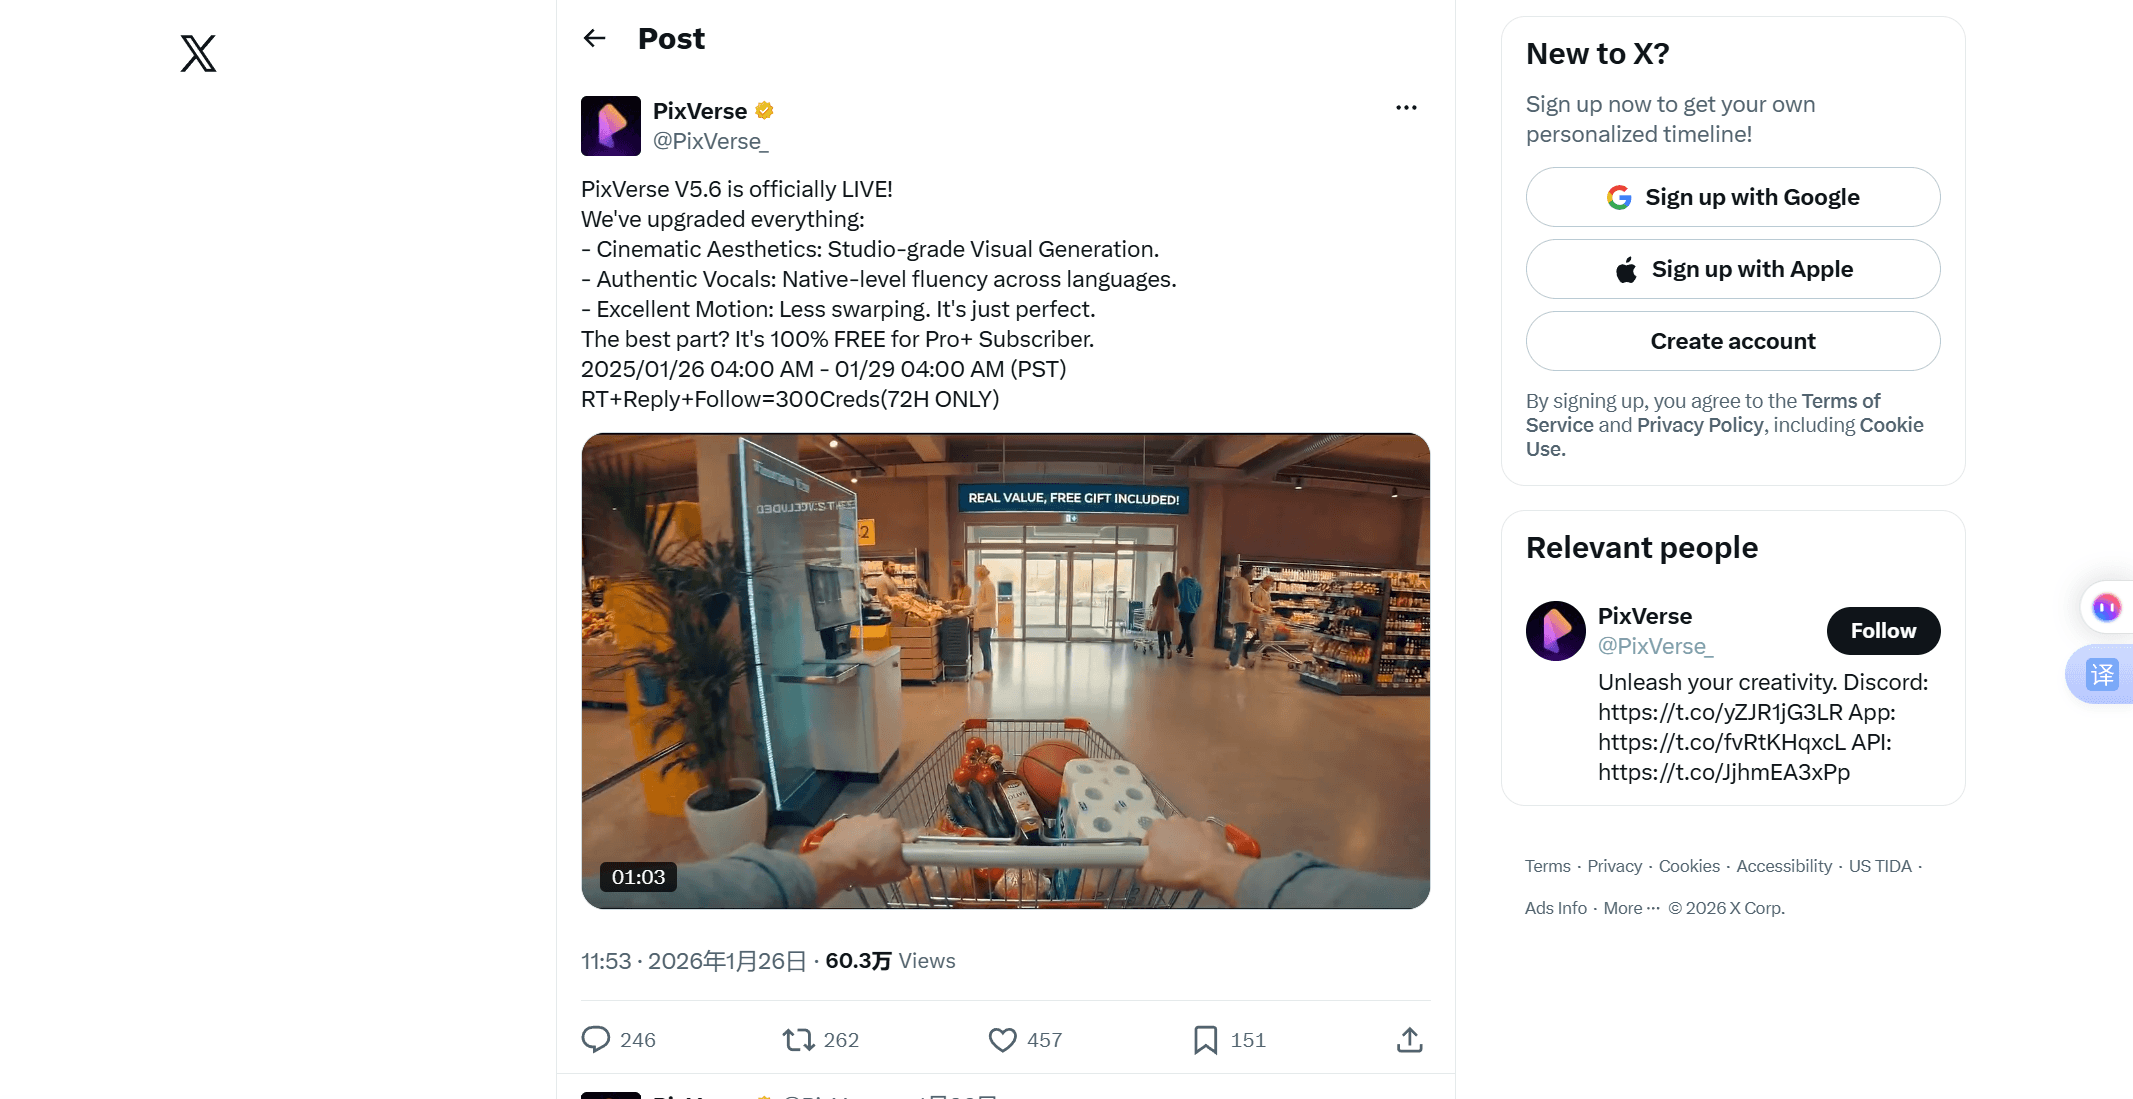Open the Accessibility footer link
This screenshot has height=1099, width=2133.
pyautogui.click(x=1784, y=866)
